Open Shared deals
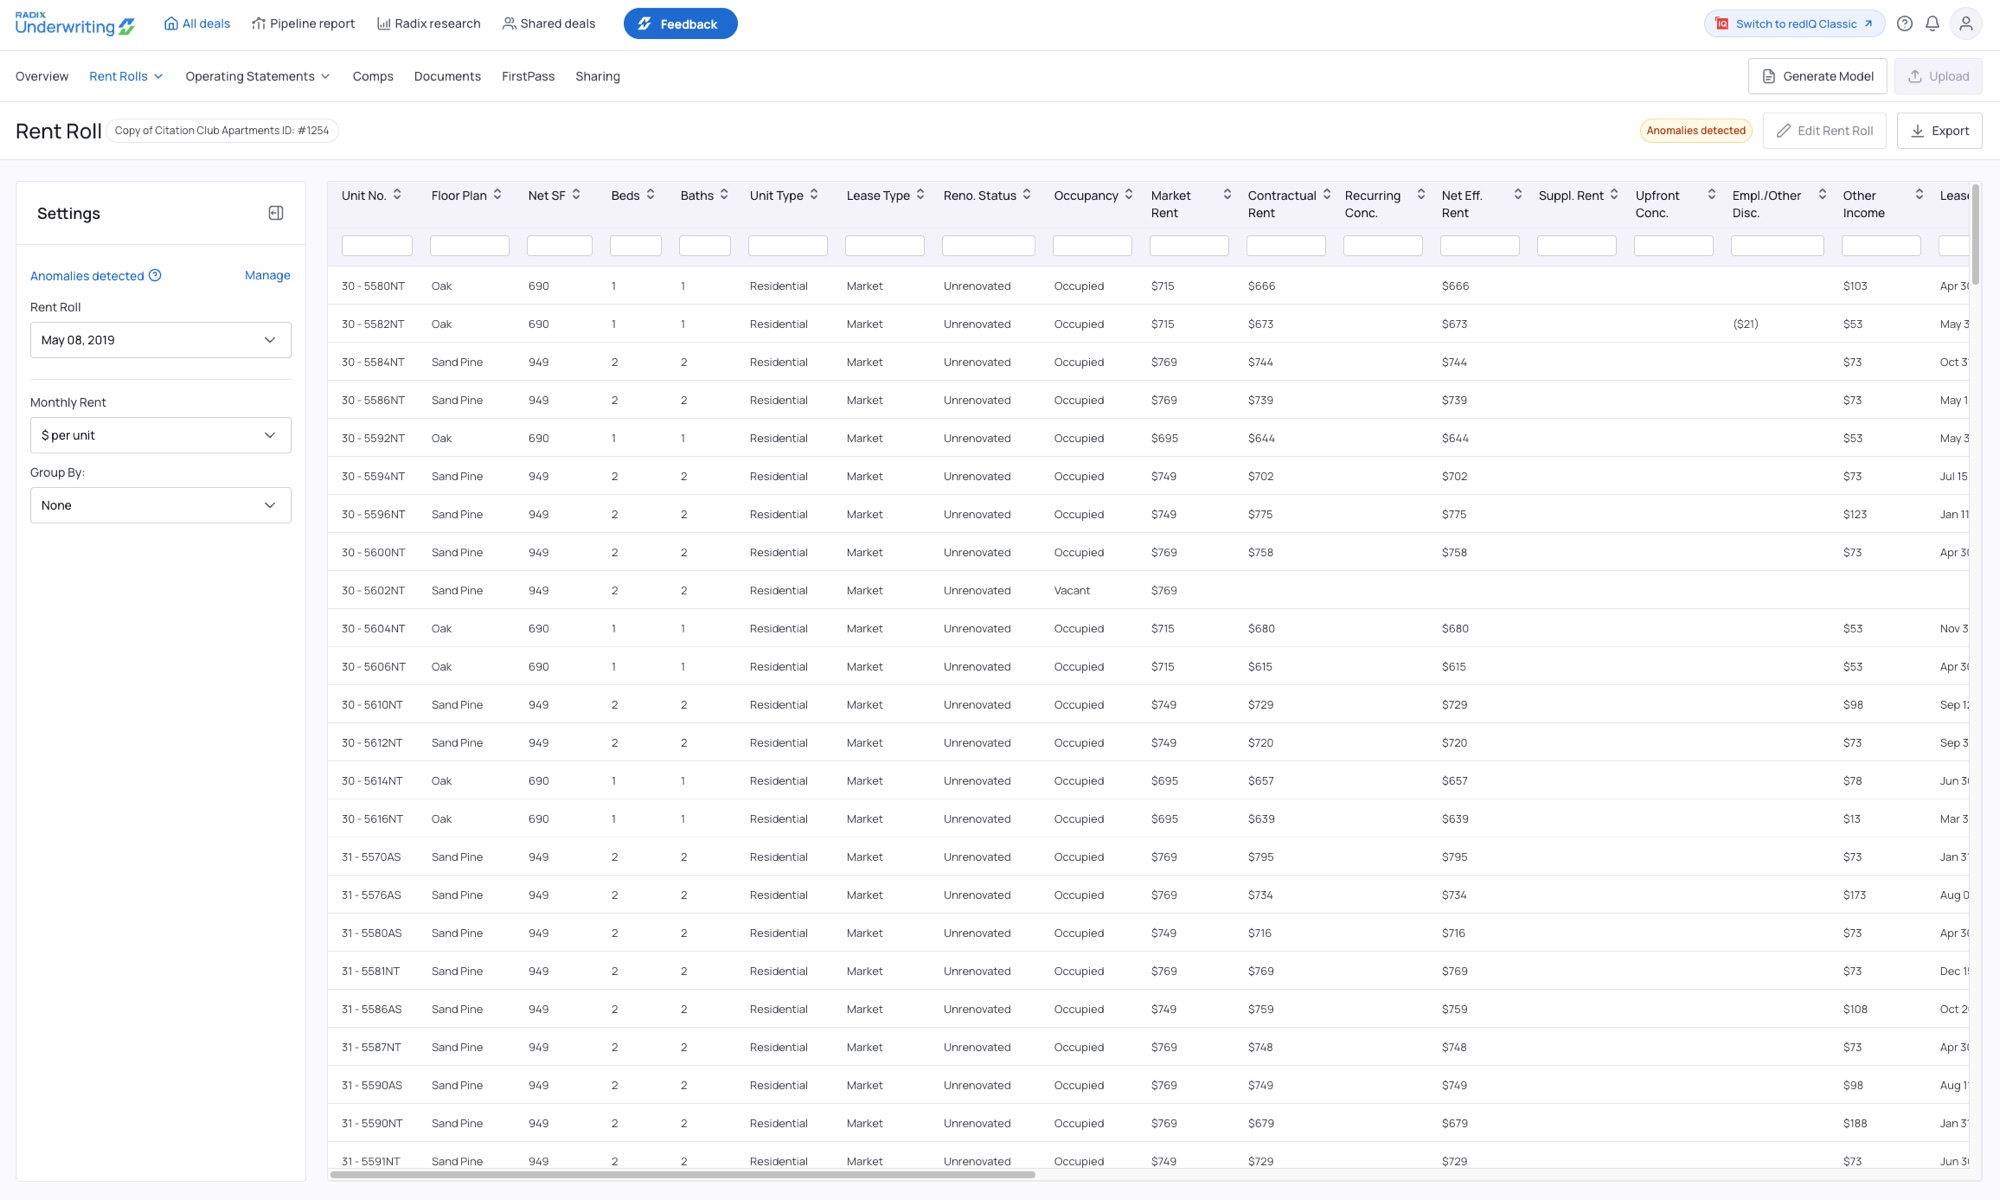 click(x=549, y=24)
